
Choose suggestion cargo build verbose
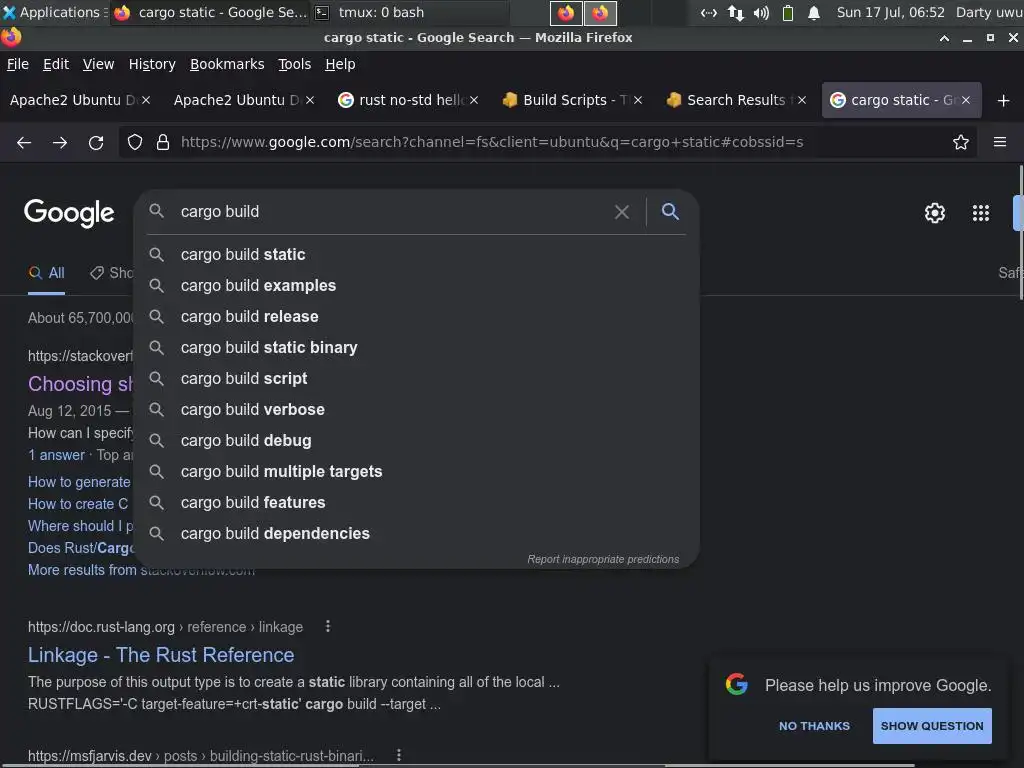[417, 409]
